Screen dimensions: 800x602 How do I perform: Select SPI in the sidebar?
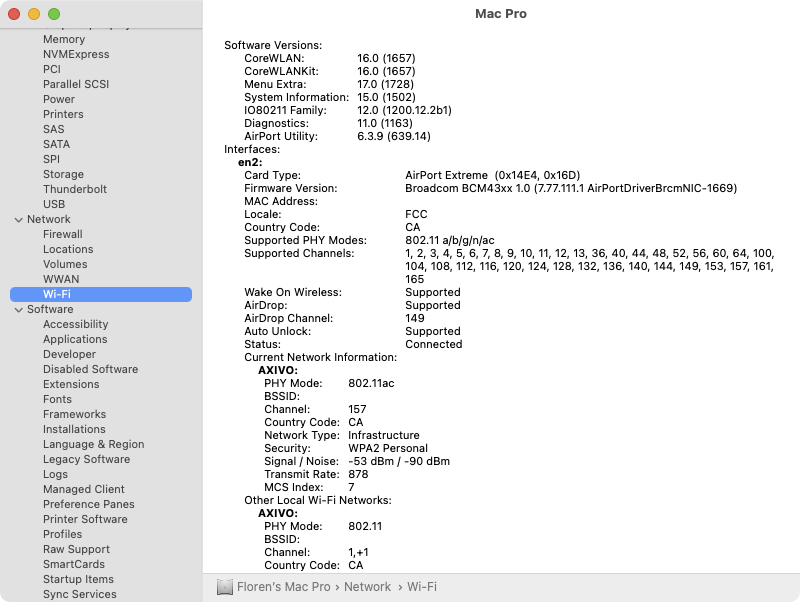click(x=52, y=159)
